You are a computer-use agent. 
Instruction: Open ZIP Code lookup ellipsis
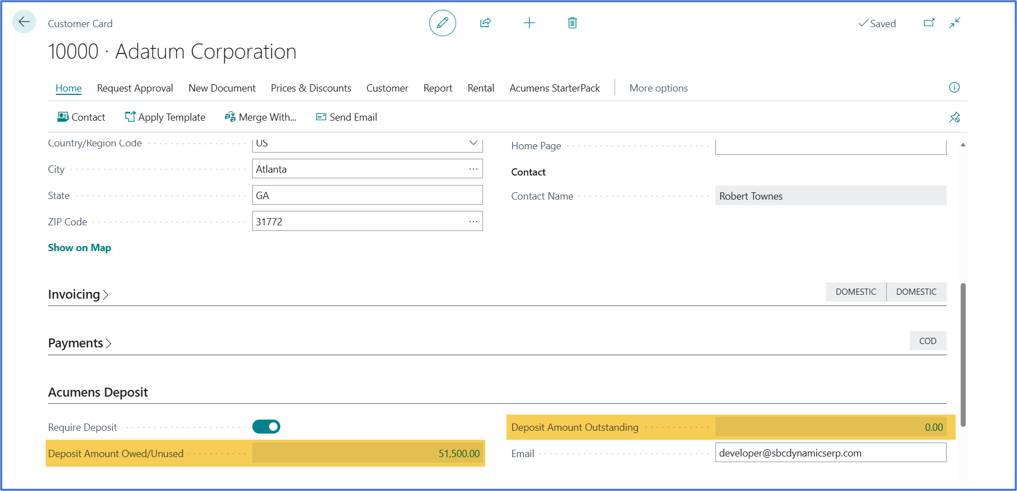(473, 222)
